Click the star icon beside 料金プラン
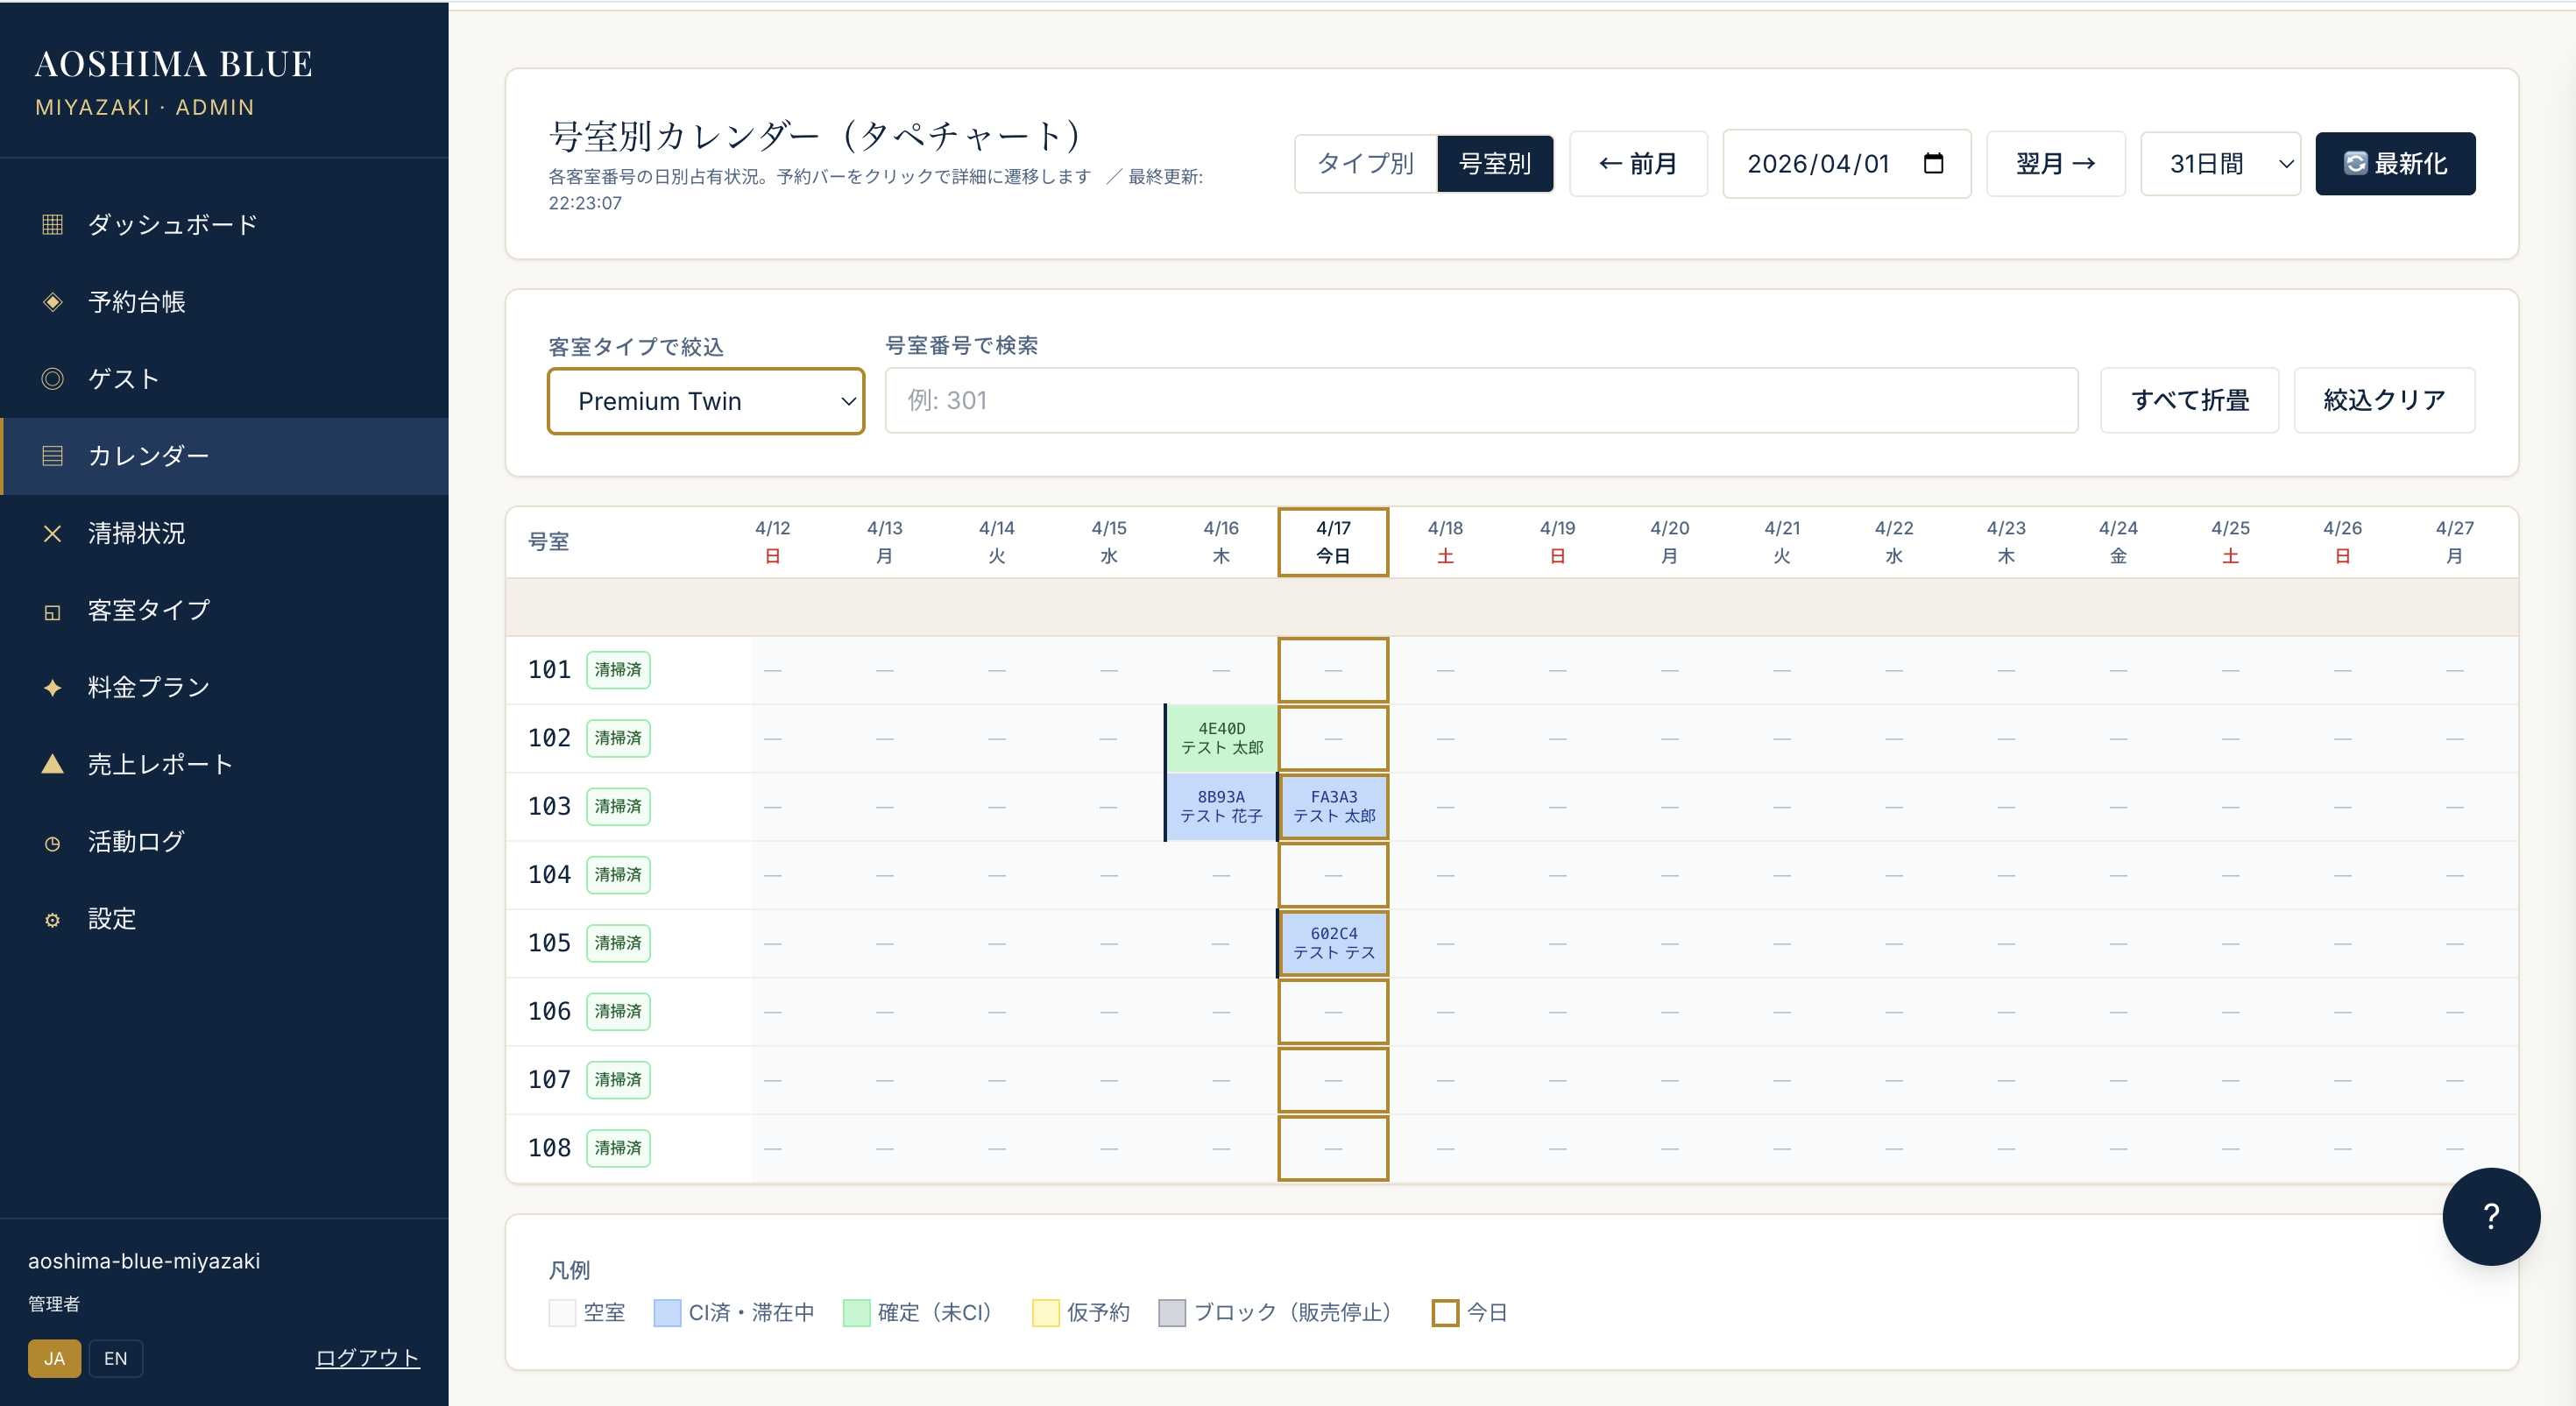Viewport: 2576px width, 1406px height. tap(53, 688)
